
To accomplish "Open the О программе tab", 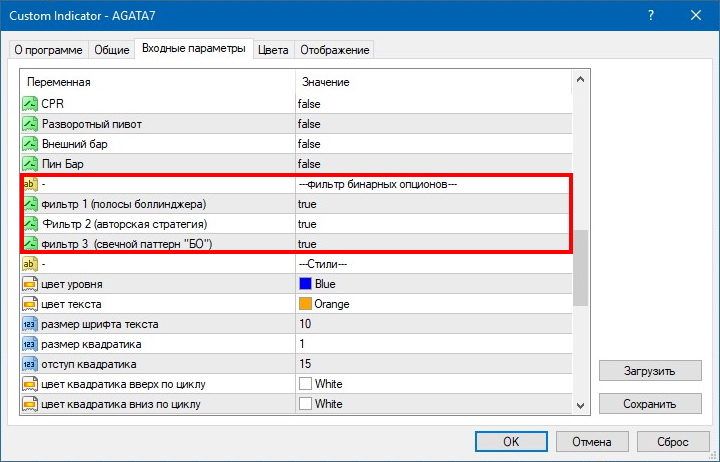I will pyautogui.click(x=48, y=50).
